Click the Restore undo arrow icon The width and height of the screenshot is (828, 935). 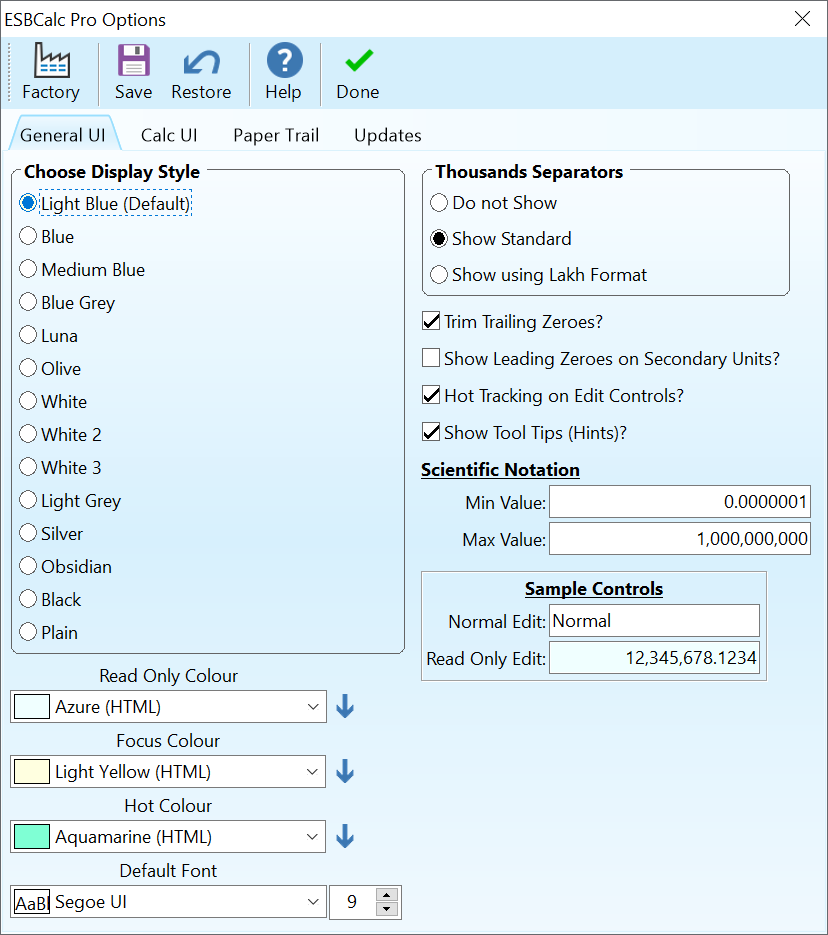pos(201,62)
